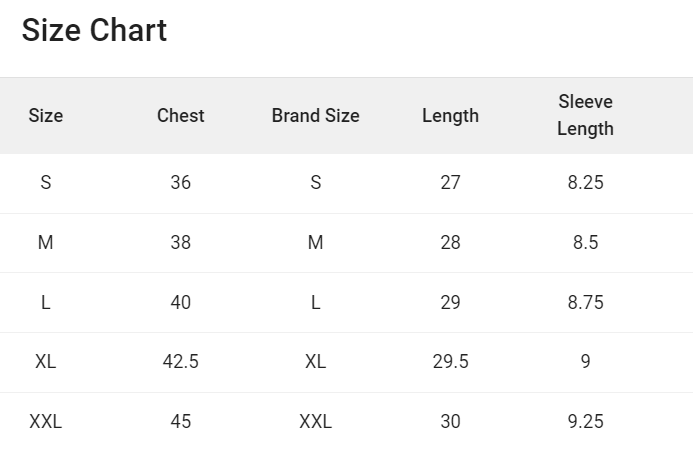Screen dimensions: 693x466
Task: Click sleeve length value 8.25
Action: [x=585, y=183]
